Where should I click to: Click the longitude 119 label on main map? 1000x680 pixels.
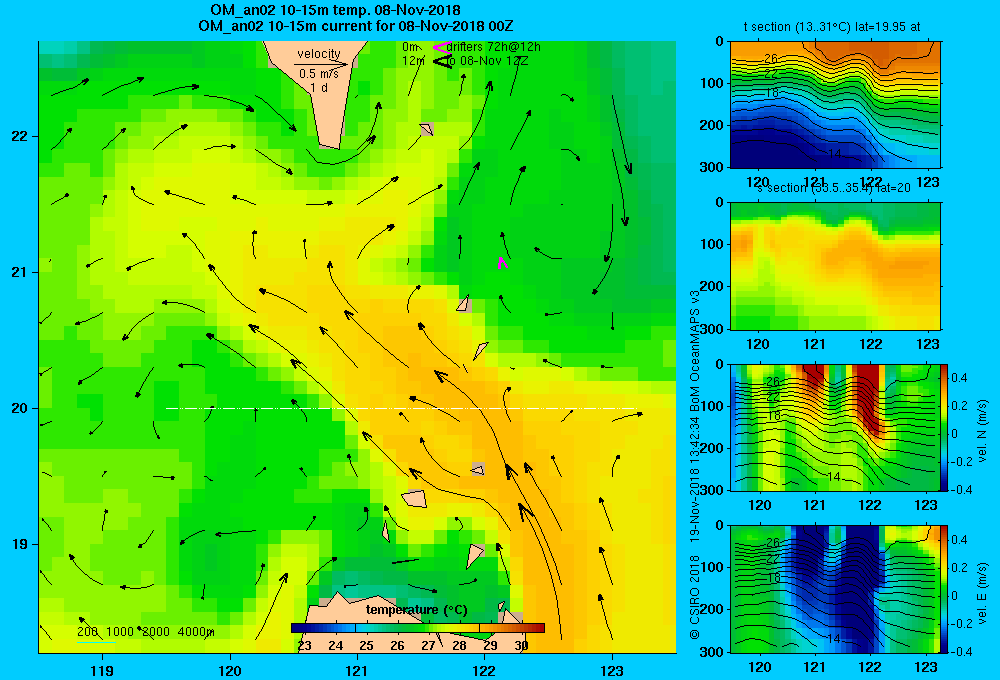(102, 670)
